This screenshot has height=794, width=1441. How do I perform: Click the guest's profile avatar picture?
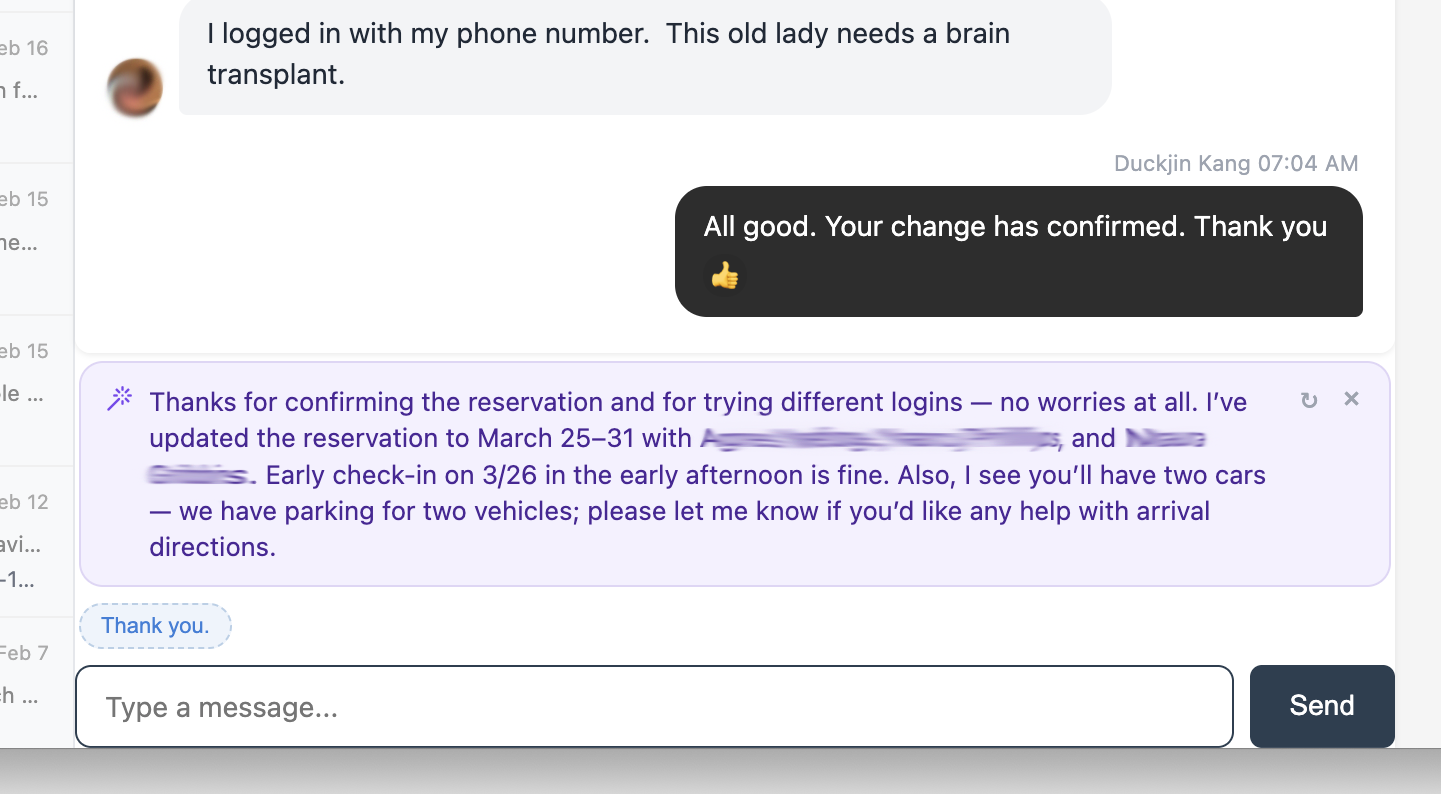[134, 88]
